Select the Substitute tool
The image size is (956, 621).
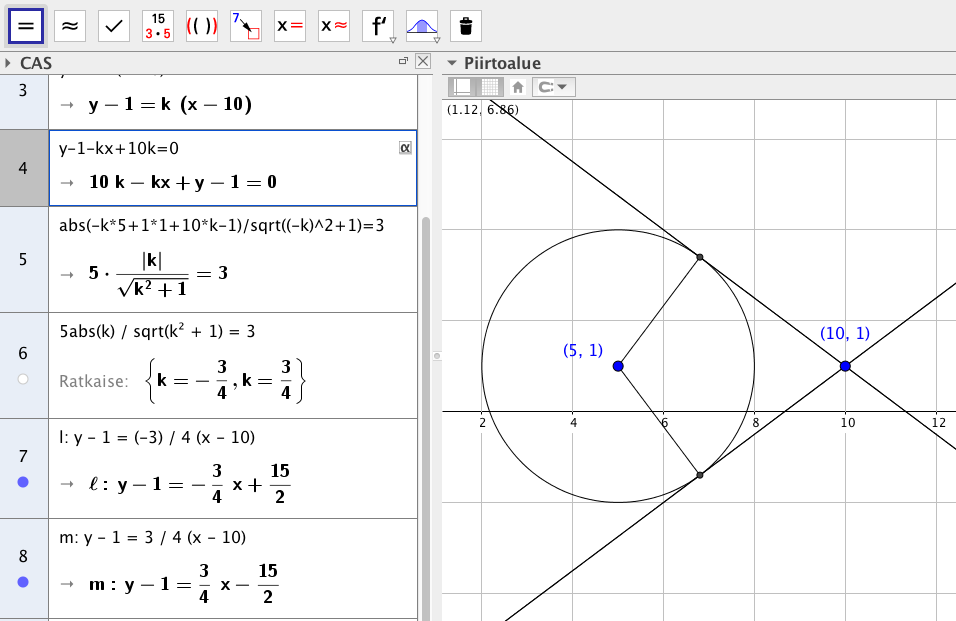pos(246,26)
